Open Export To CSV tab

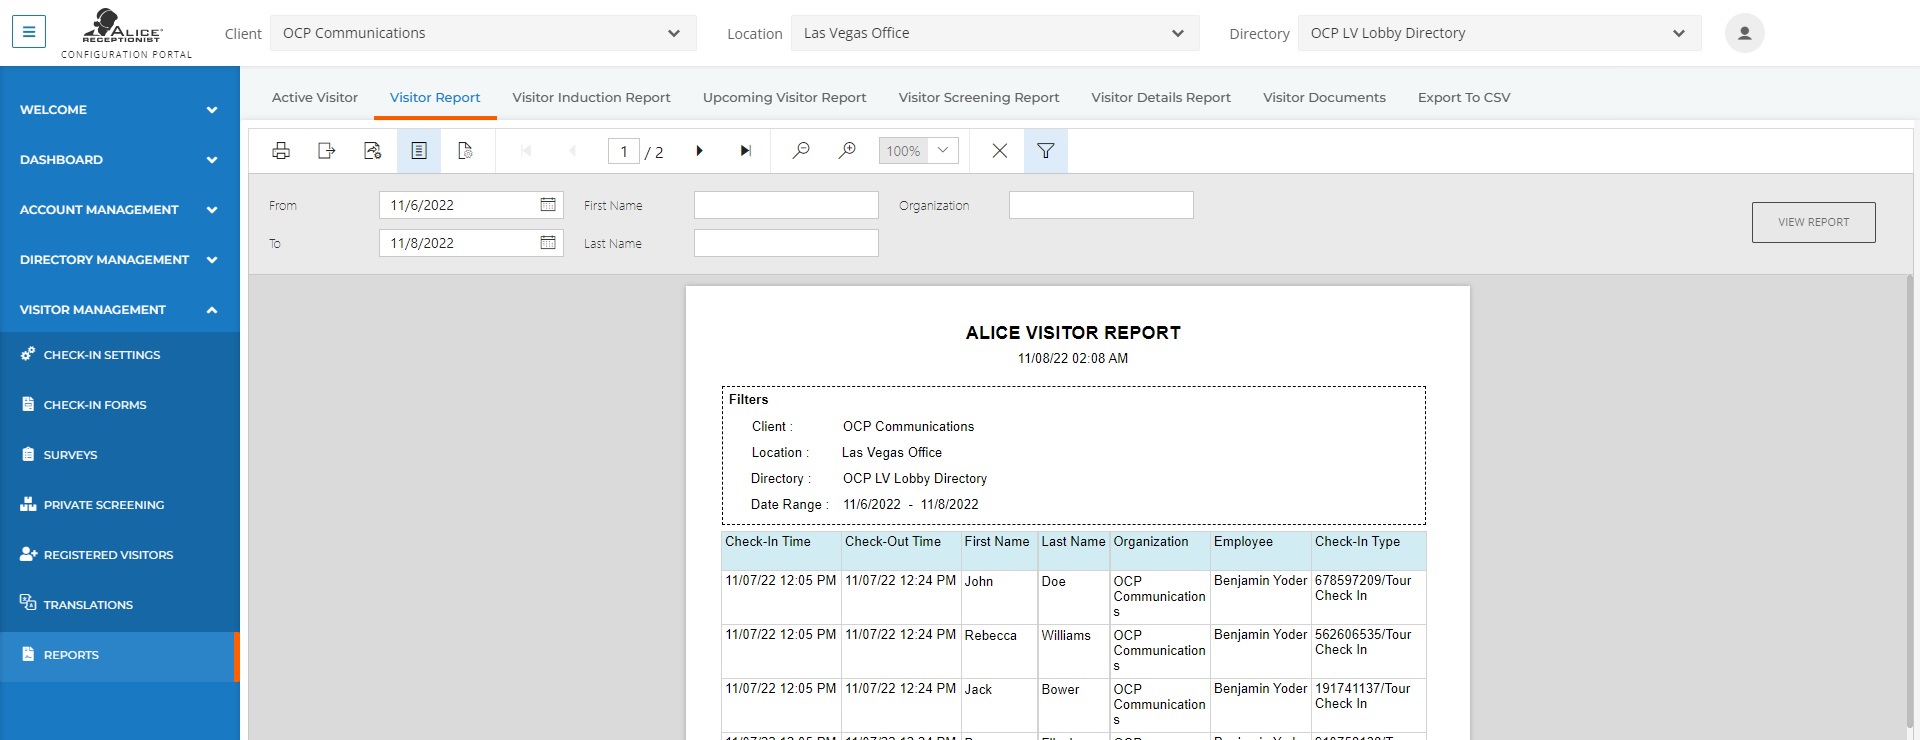1464,97
